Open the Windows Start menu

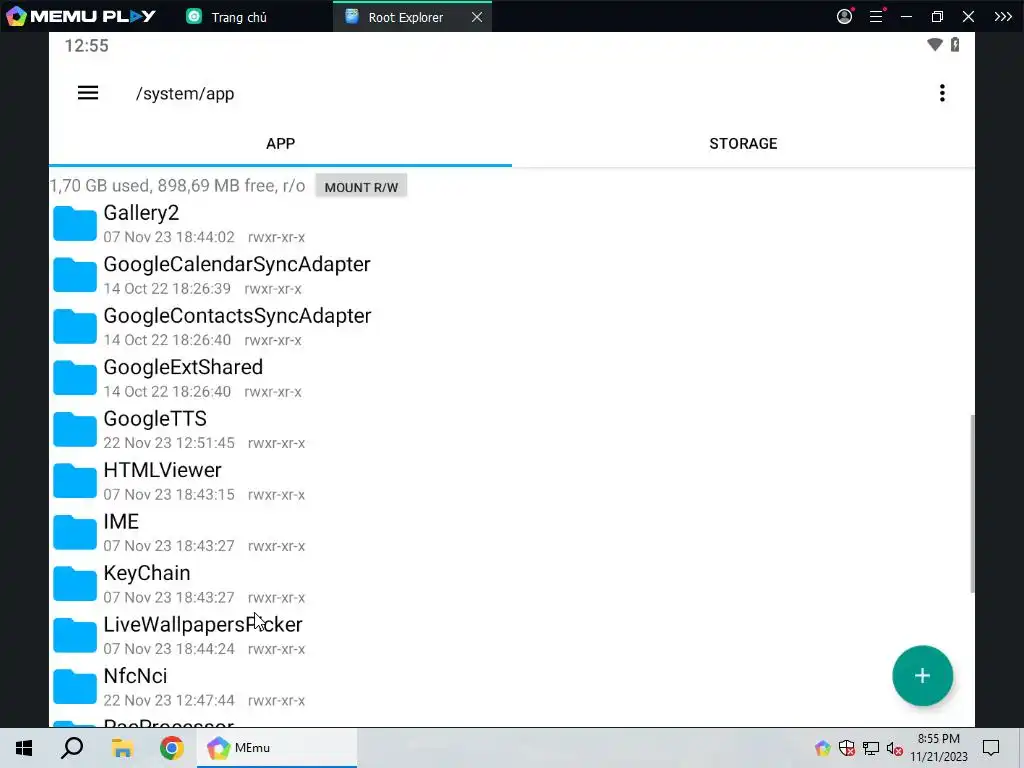coord(24,748)
